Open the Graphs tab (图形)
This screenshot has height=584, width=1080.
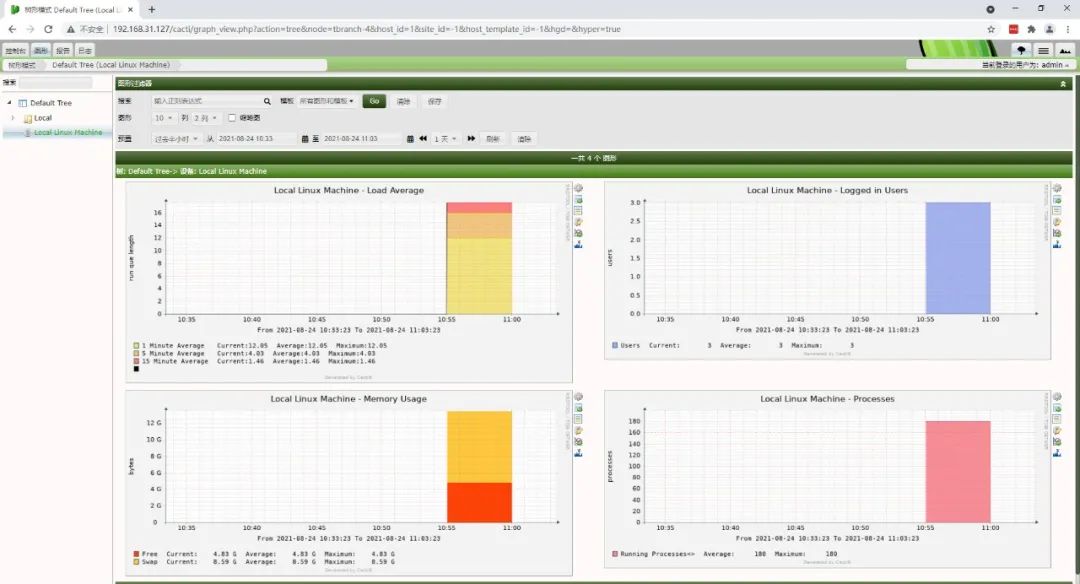[41, 50]
